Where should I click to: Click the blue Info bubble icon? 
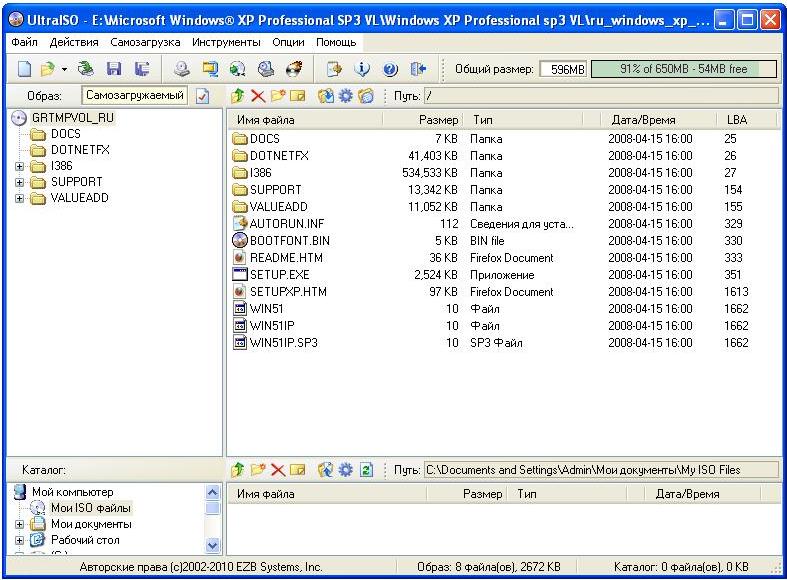click(362, 69)
